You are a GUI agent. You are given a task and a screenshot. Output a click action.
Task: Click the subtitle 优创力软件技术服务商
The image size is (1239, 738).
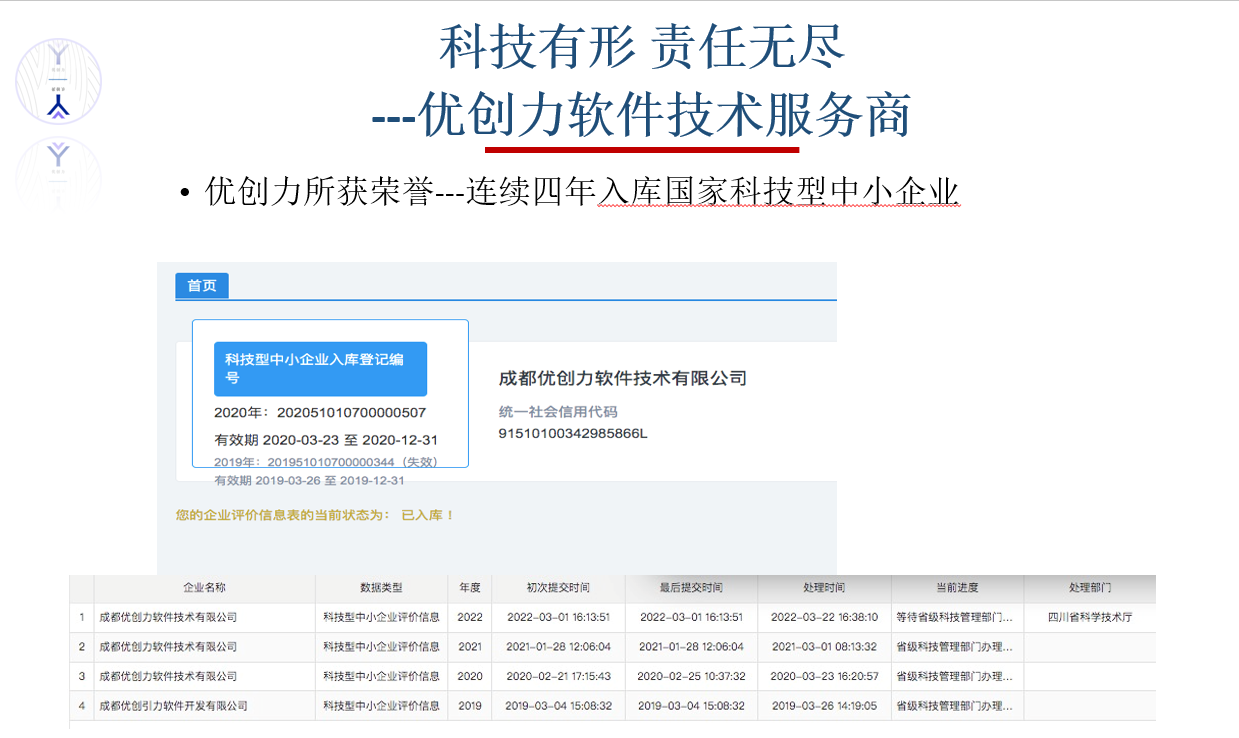point(666,115)
